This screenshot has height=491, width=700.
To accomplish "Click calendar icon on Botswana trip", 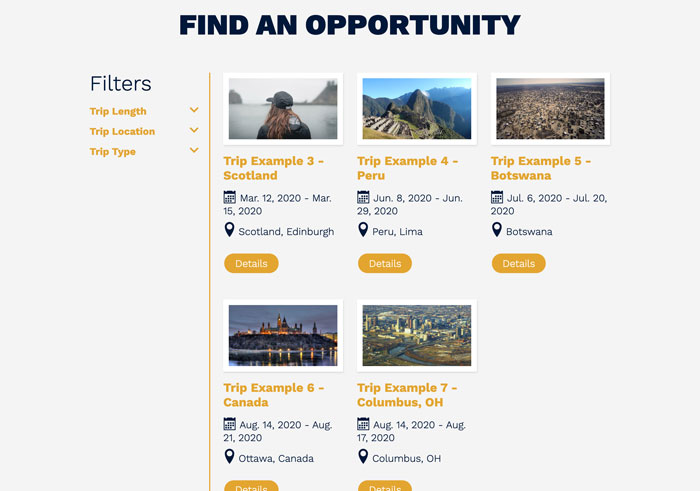I will point(497,198).
